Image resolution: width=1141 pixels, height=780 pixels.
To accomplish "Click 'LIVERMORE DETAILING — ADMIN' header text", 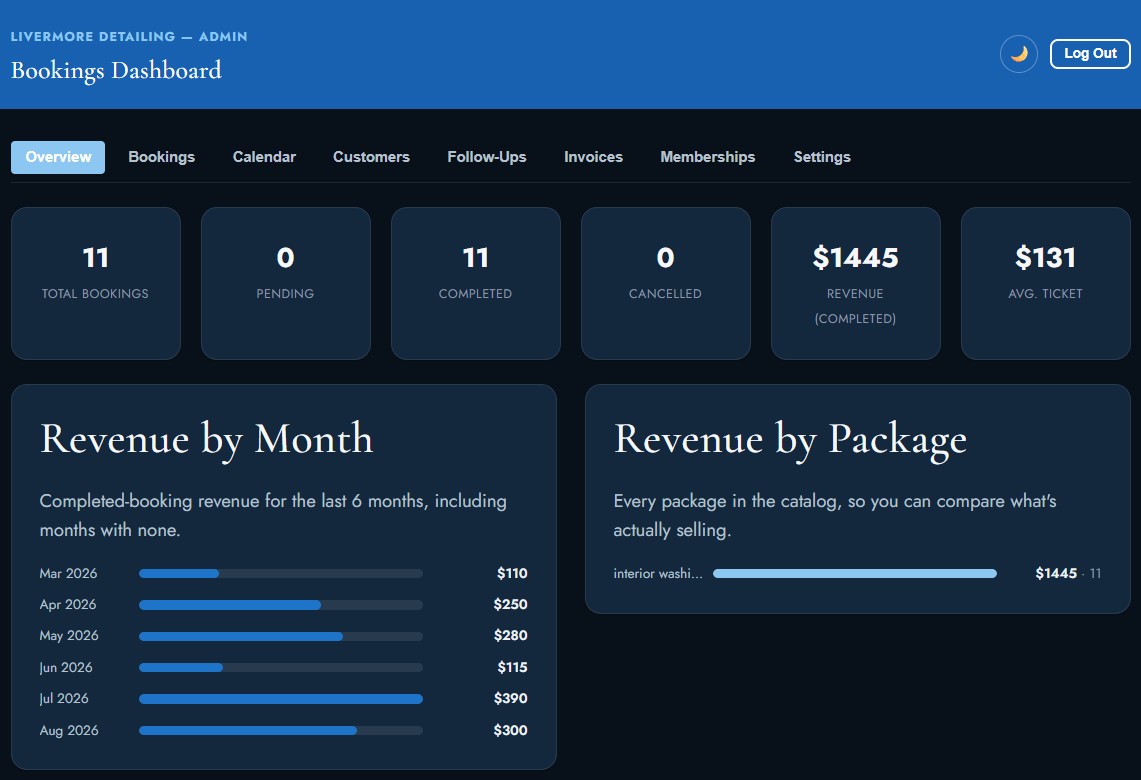I will (x=129, y=36).
